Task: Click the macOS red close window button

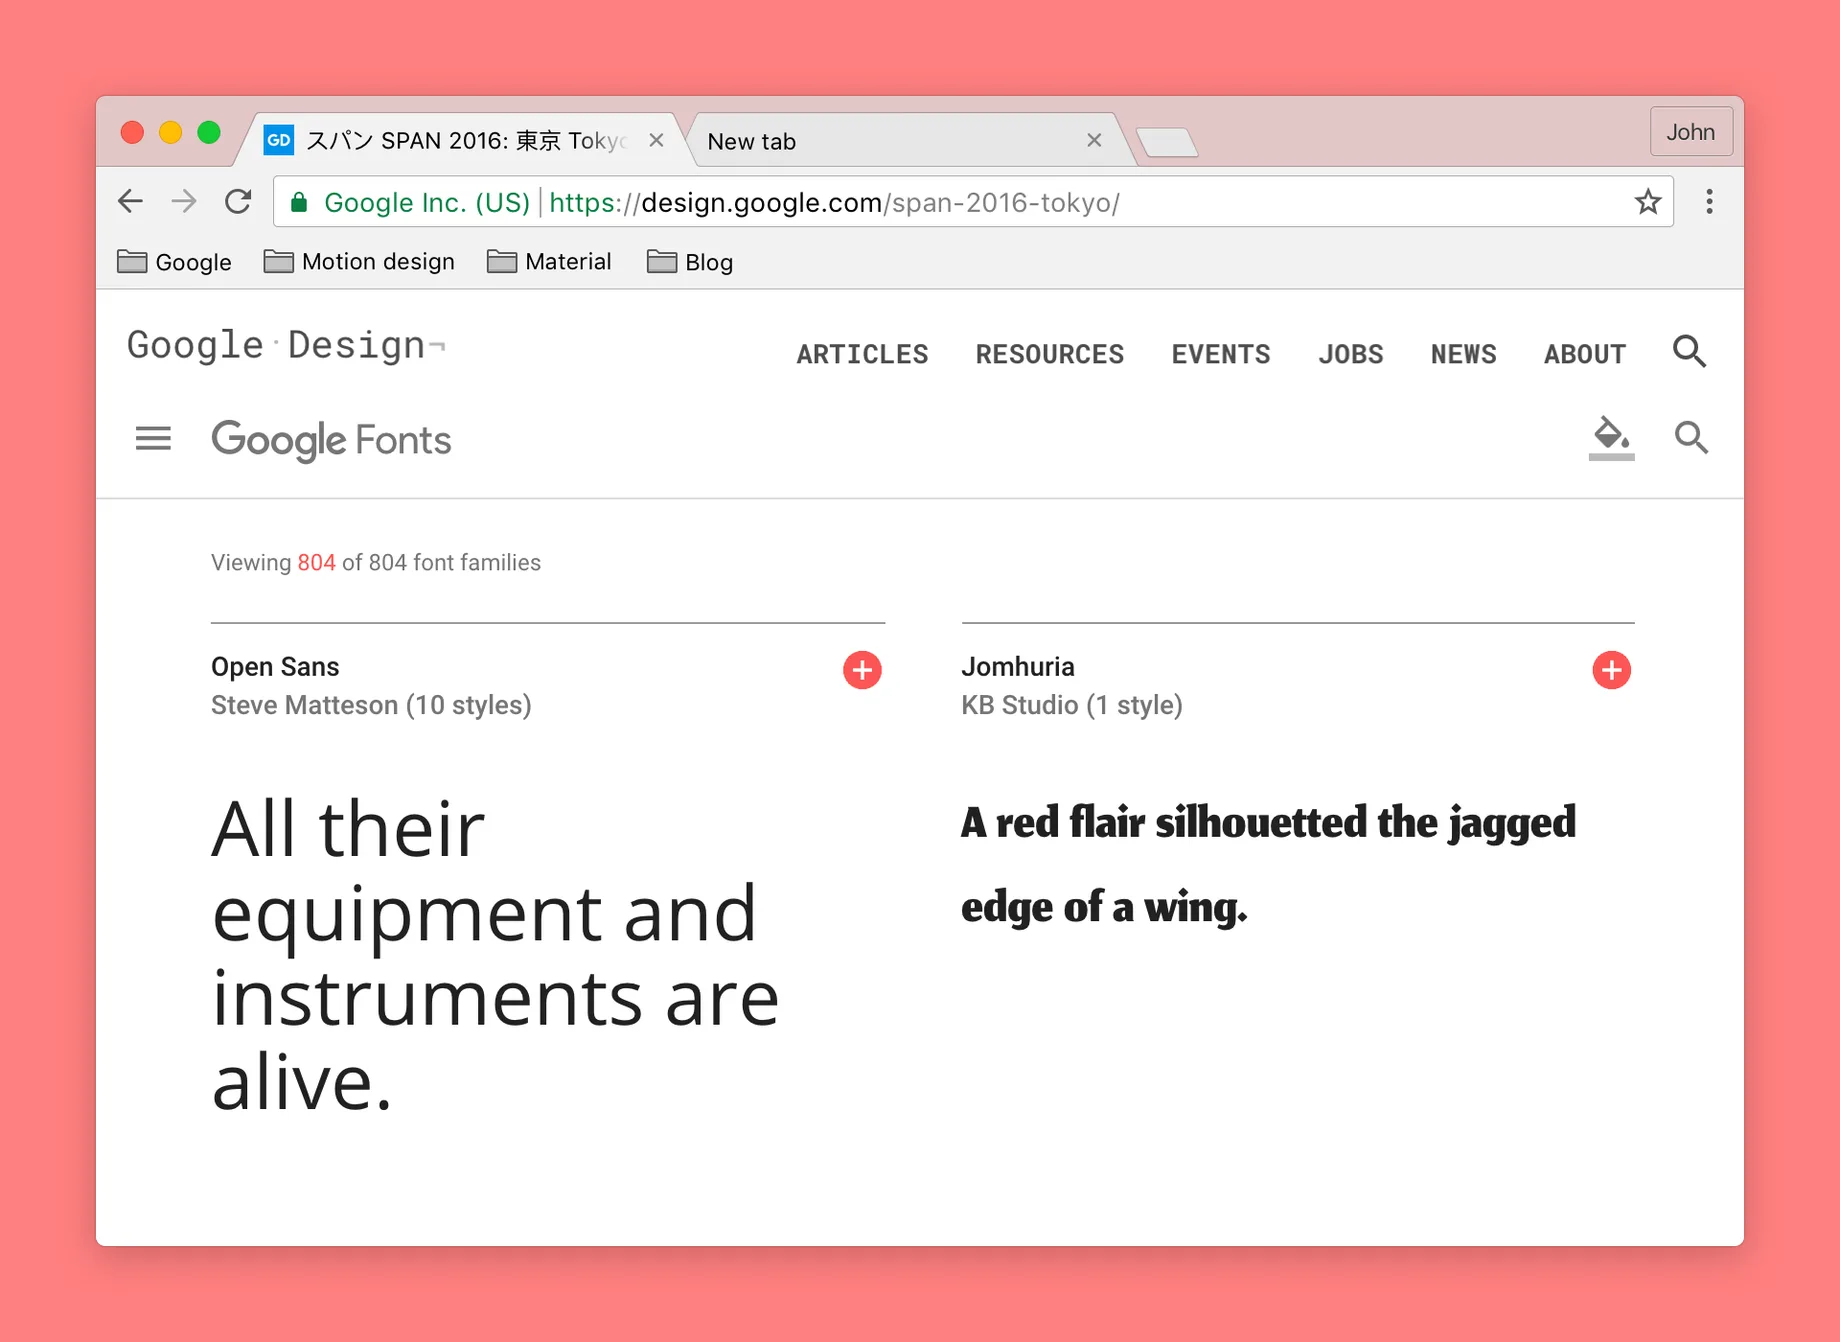Action: pyautogui.click(x=132, y=132)
